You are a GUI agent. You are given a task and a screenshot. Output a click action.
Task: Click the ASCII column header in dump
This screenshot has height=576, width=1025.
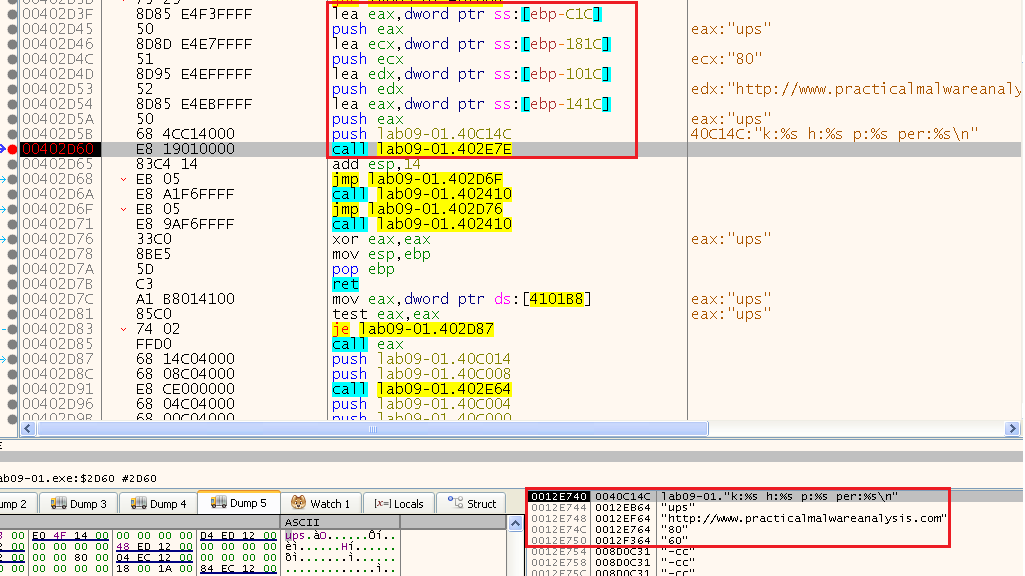(x=302, y=522)
